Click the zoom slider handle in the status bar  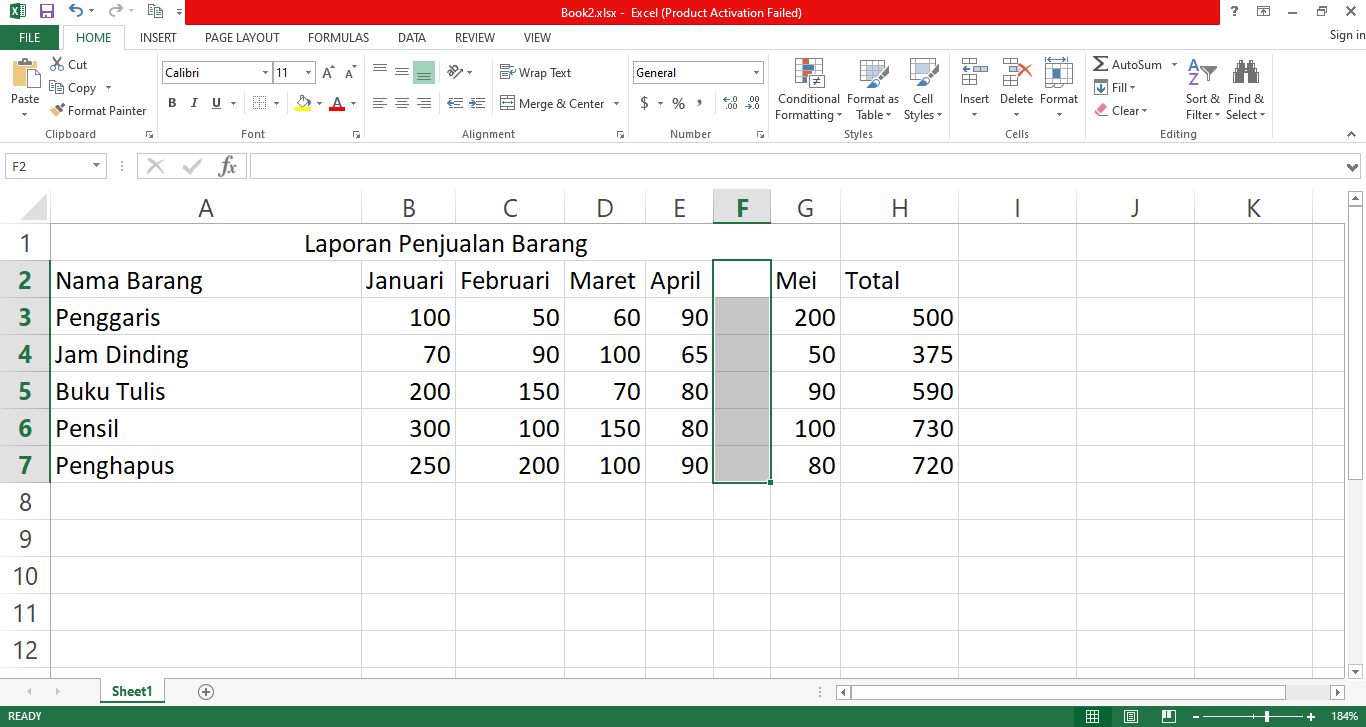pos(1267,717)
